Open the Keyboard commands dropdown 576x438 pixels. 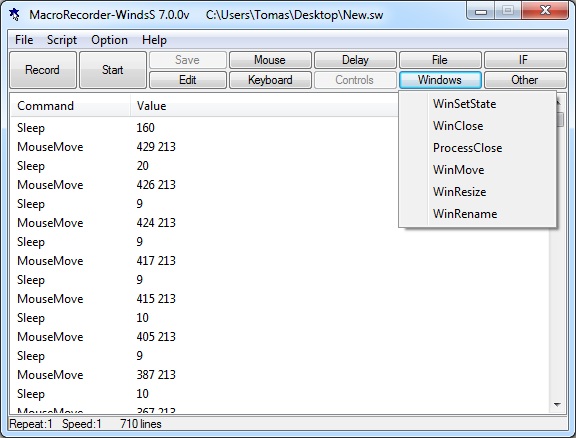pyautogui.click(x=270, y=80)
